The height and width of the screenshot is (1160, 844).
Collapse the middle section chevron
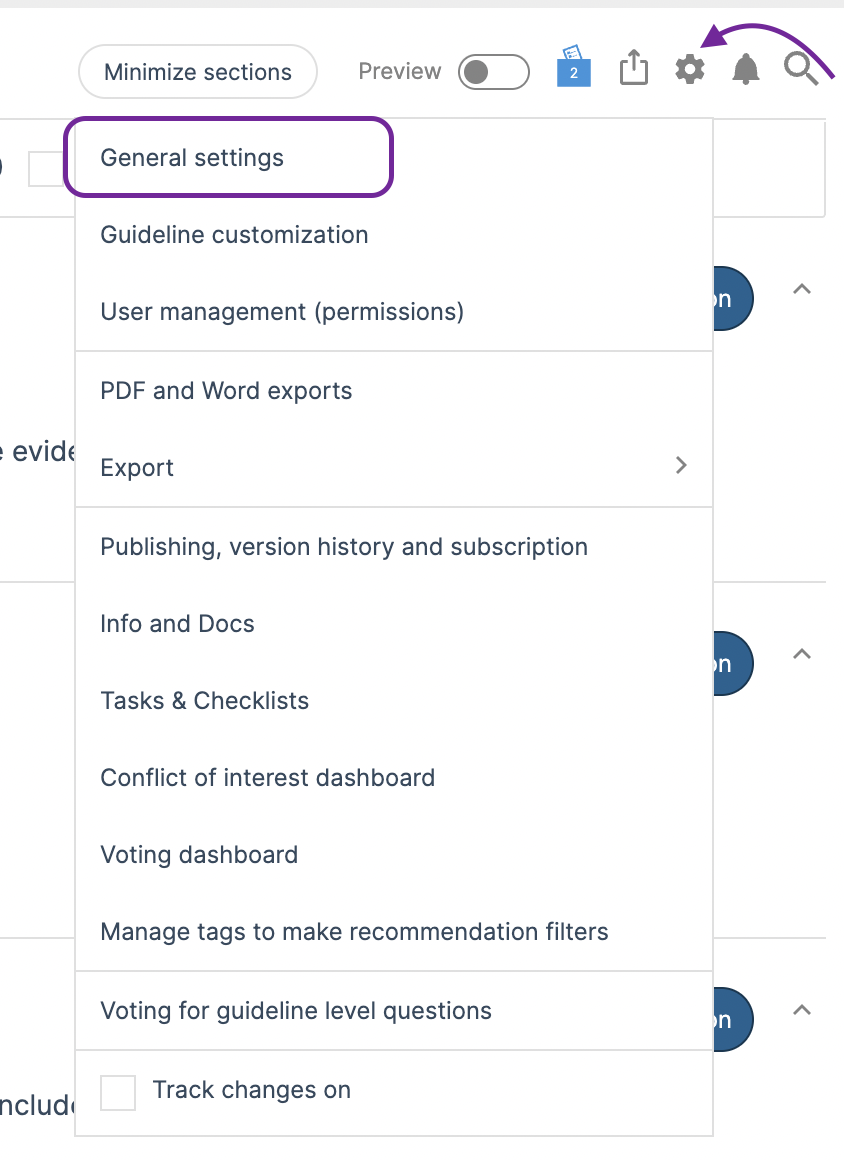801,654
